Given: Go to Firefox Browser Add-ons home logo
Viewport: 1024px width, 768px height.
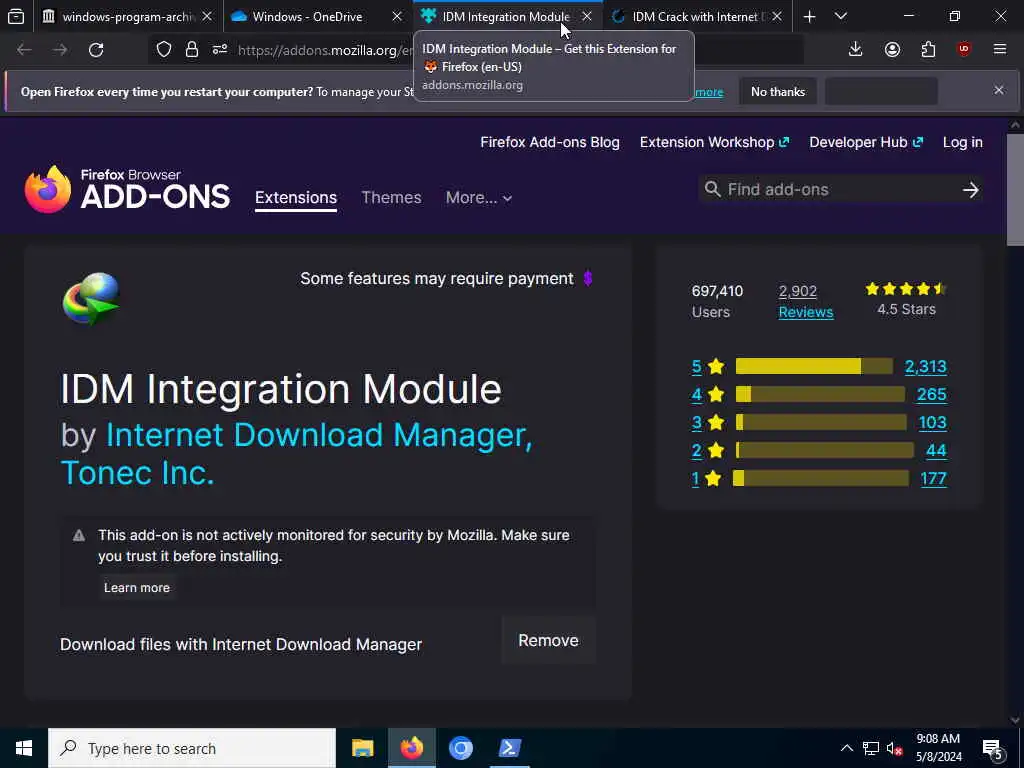Looking at the screenshot, I should point(127,189).
